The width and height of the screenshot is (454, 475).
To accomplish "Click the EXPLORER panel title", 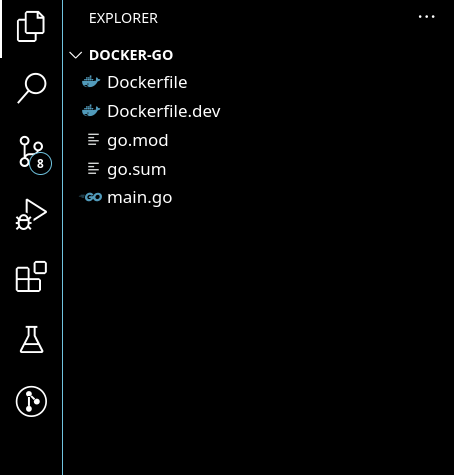I will pyautogui.click(x=123, y=18).
